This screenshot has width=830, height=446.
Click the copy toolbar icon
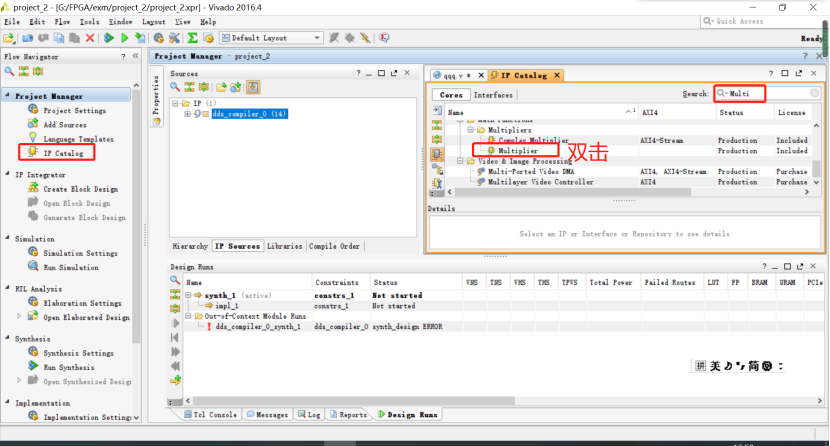[59, 38]
